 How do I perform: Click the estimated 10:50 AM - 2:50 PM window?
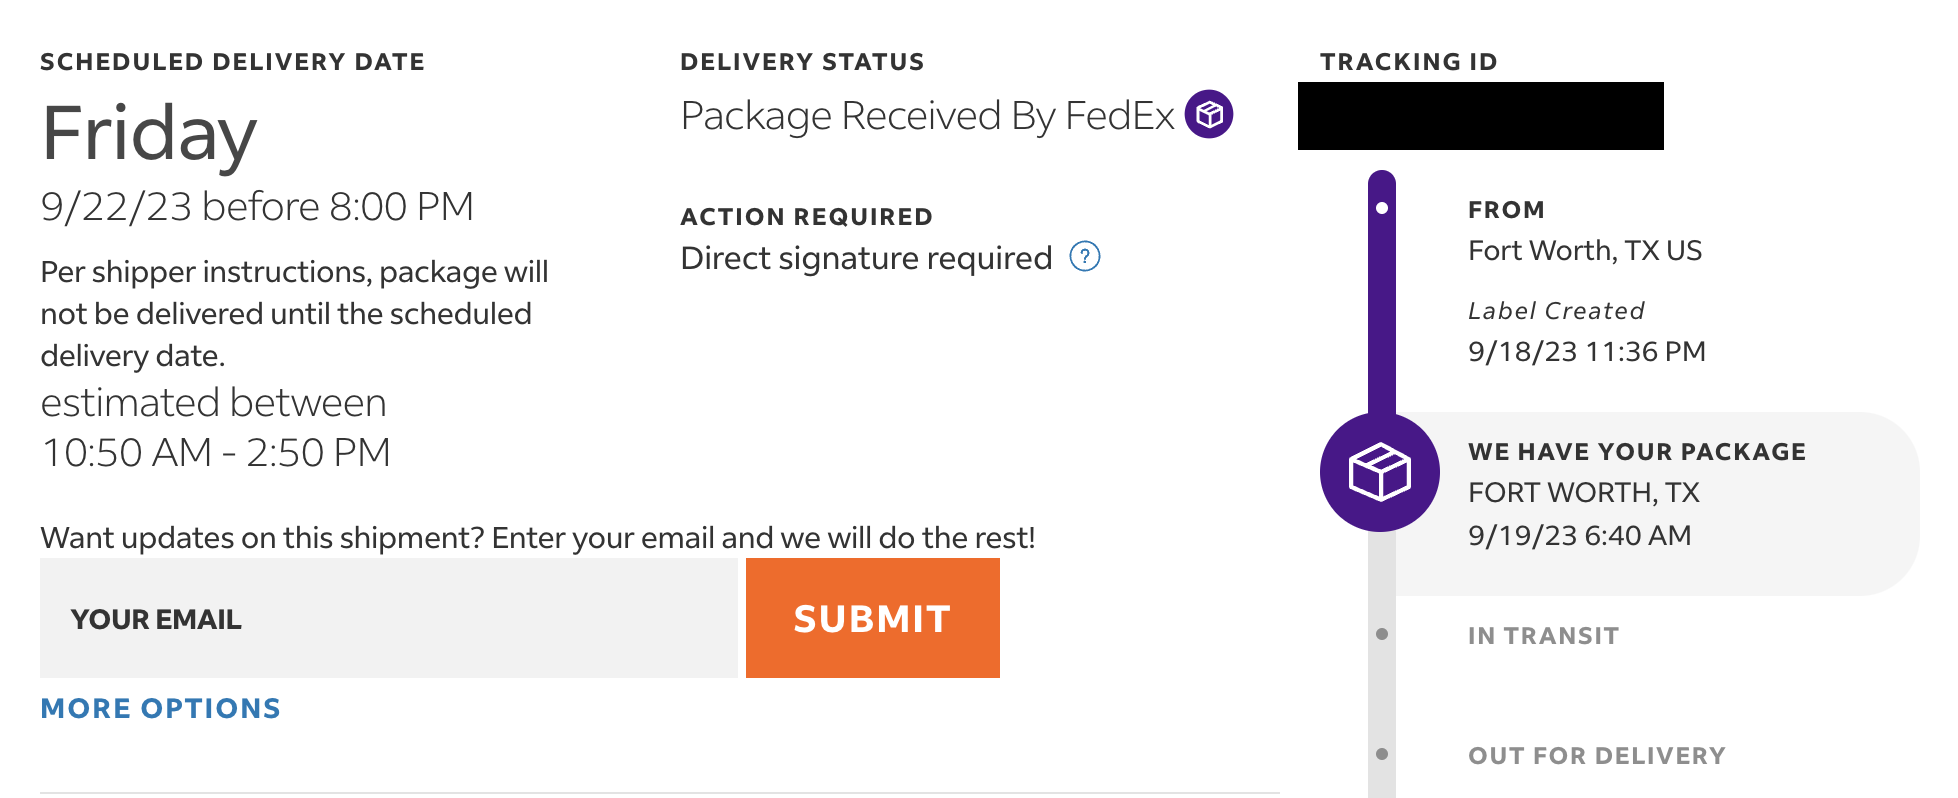(x=215, y=452)
